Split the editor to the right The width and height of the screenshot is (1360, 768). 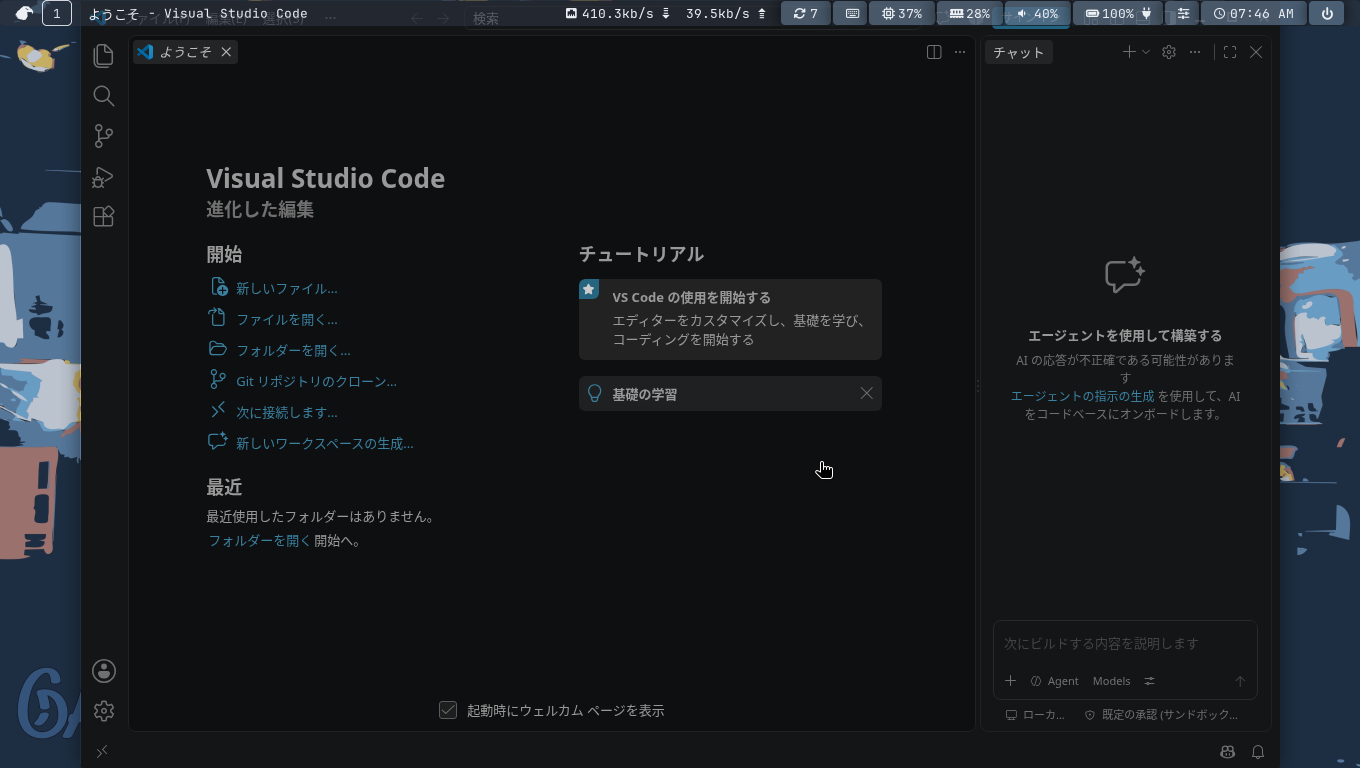click(934, 52)
